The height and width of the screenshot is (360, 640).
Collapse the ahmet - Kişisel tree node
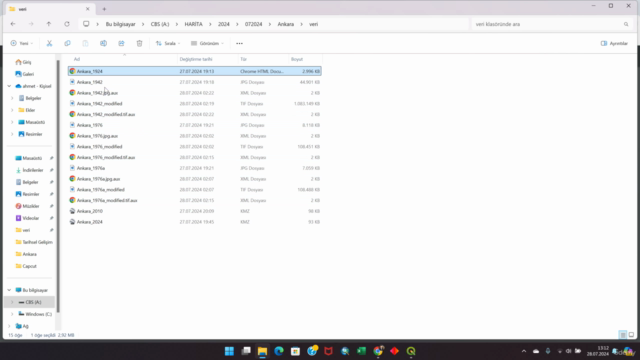[x=9, y=86]
